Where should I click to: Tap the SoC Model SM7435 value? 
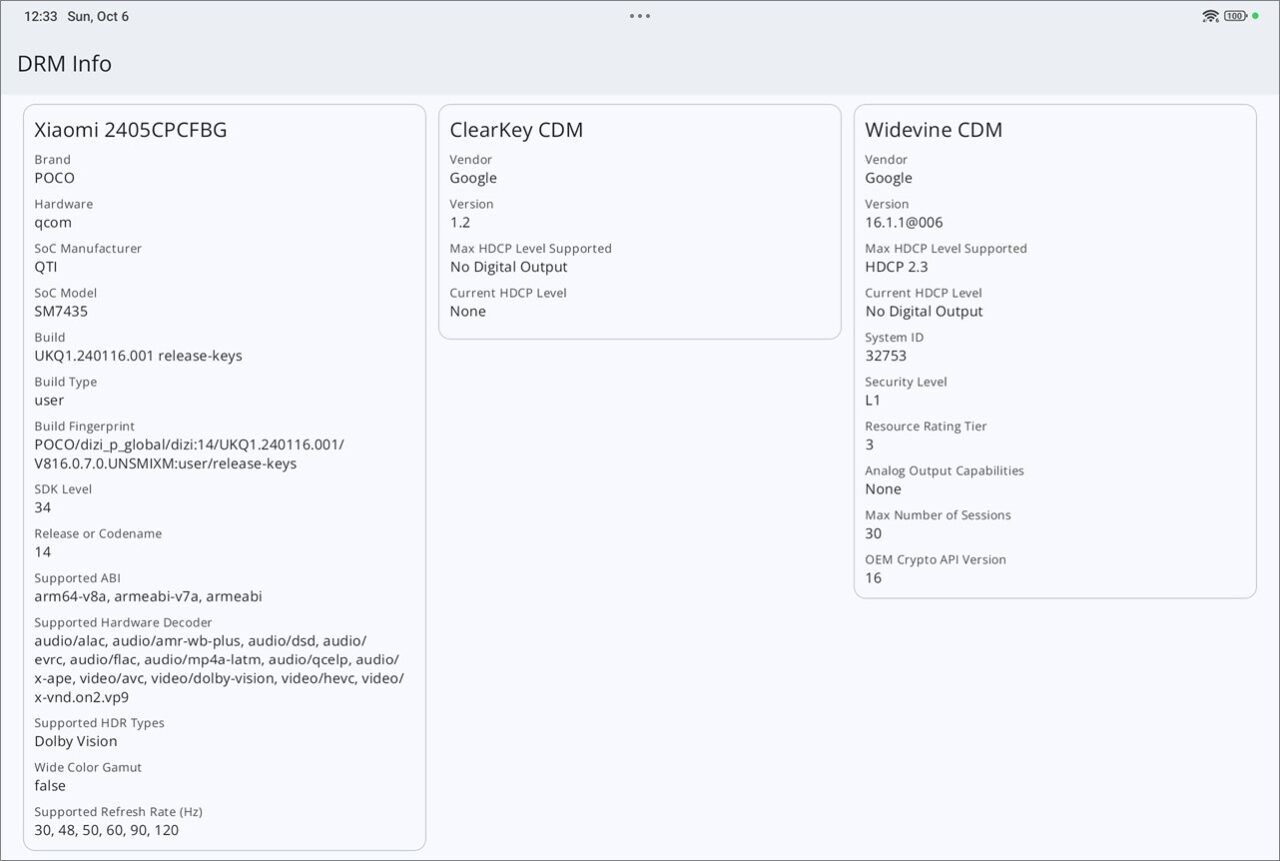(61, 311)
